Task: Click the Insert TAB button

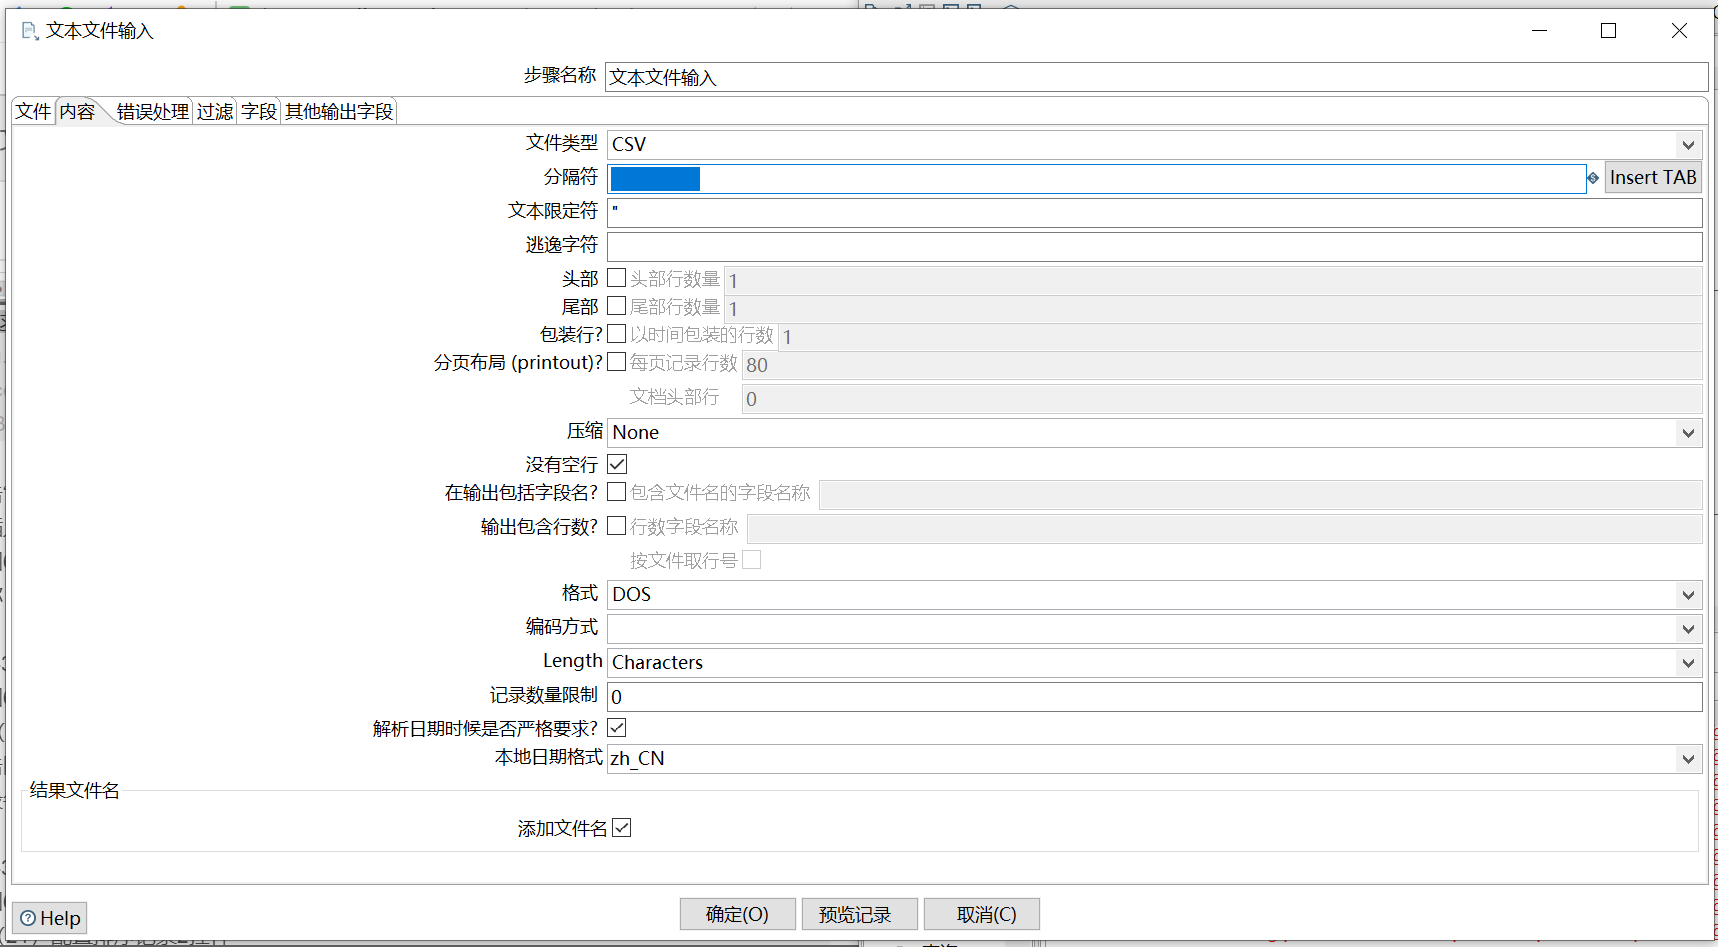Action: [x=1653, y=178]
